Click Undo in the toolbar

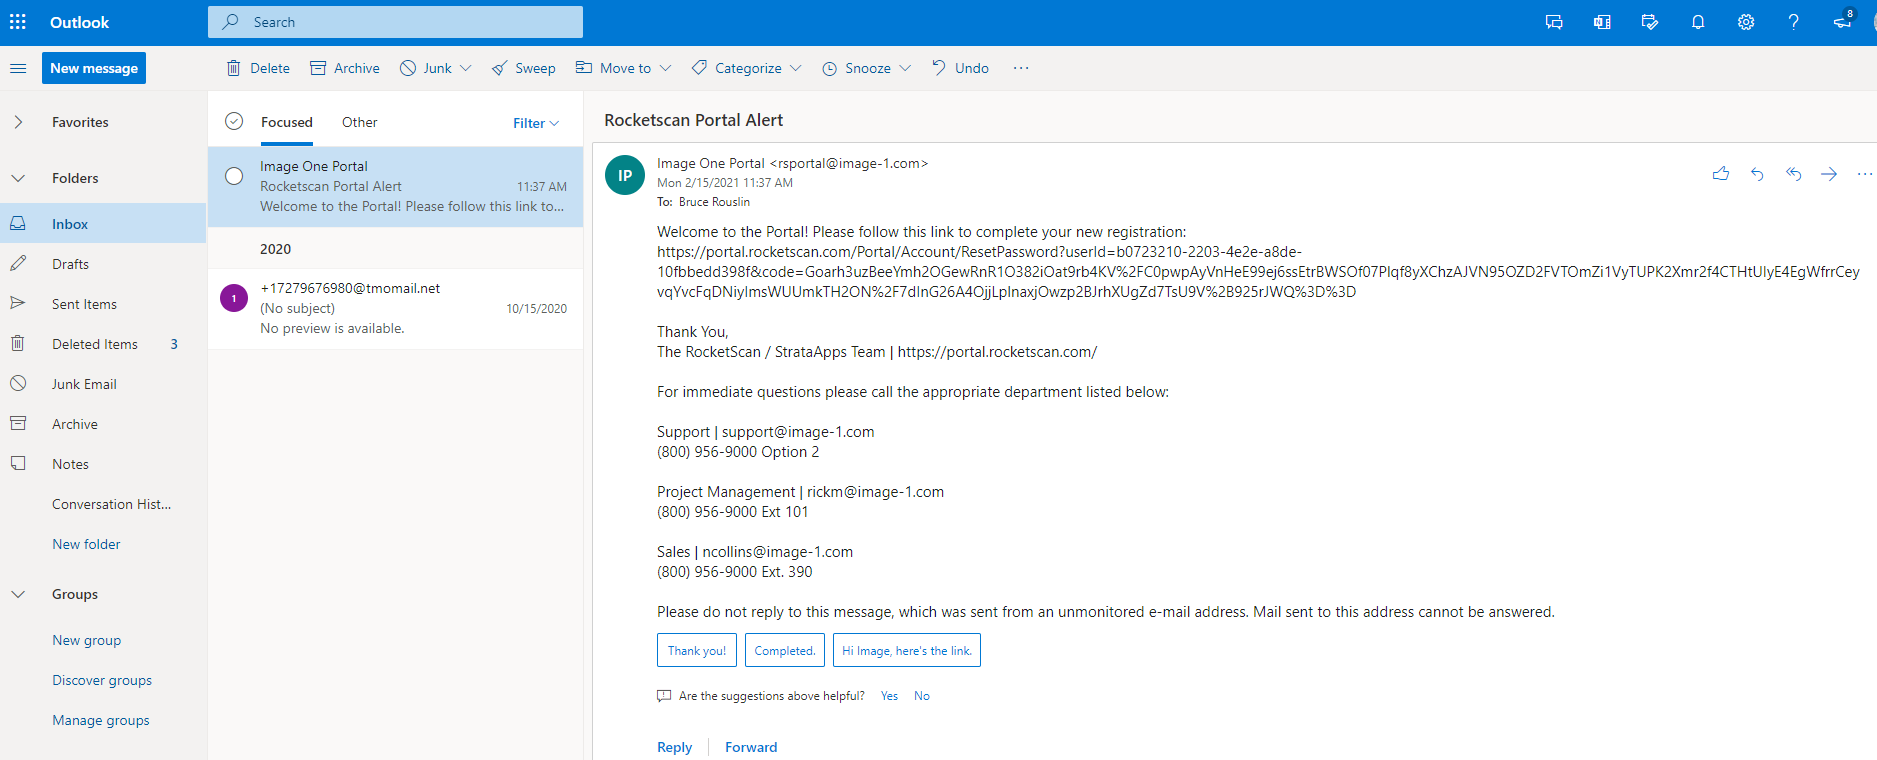point(960,68)
